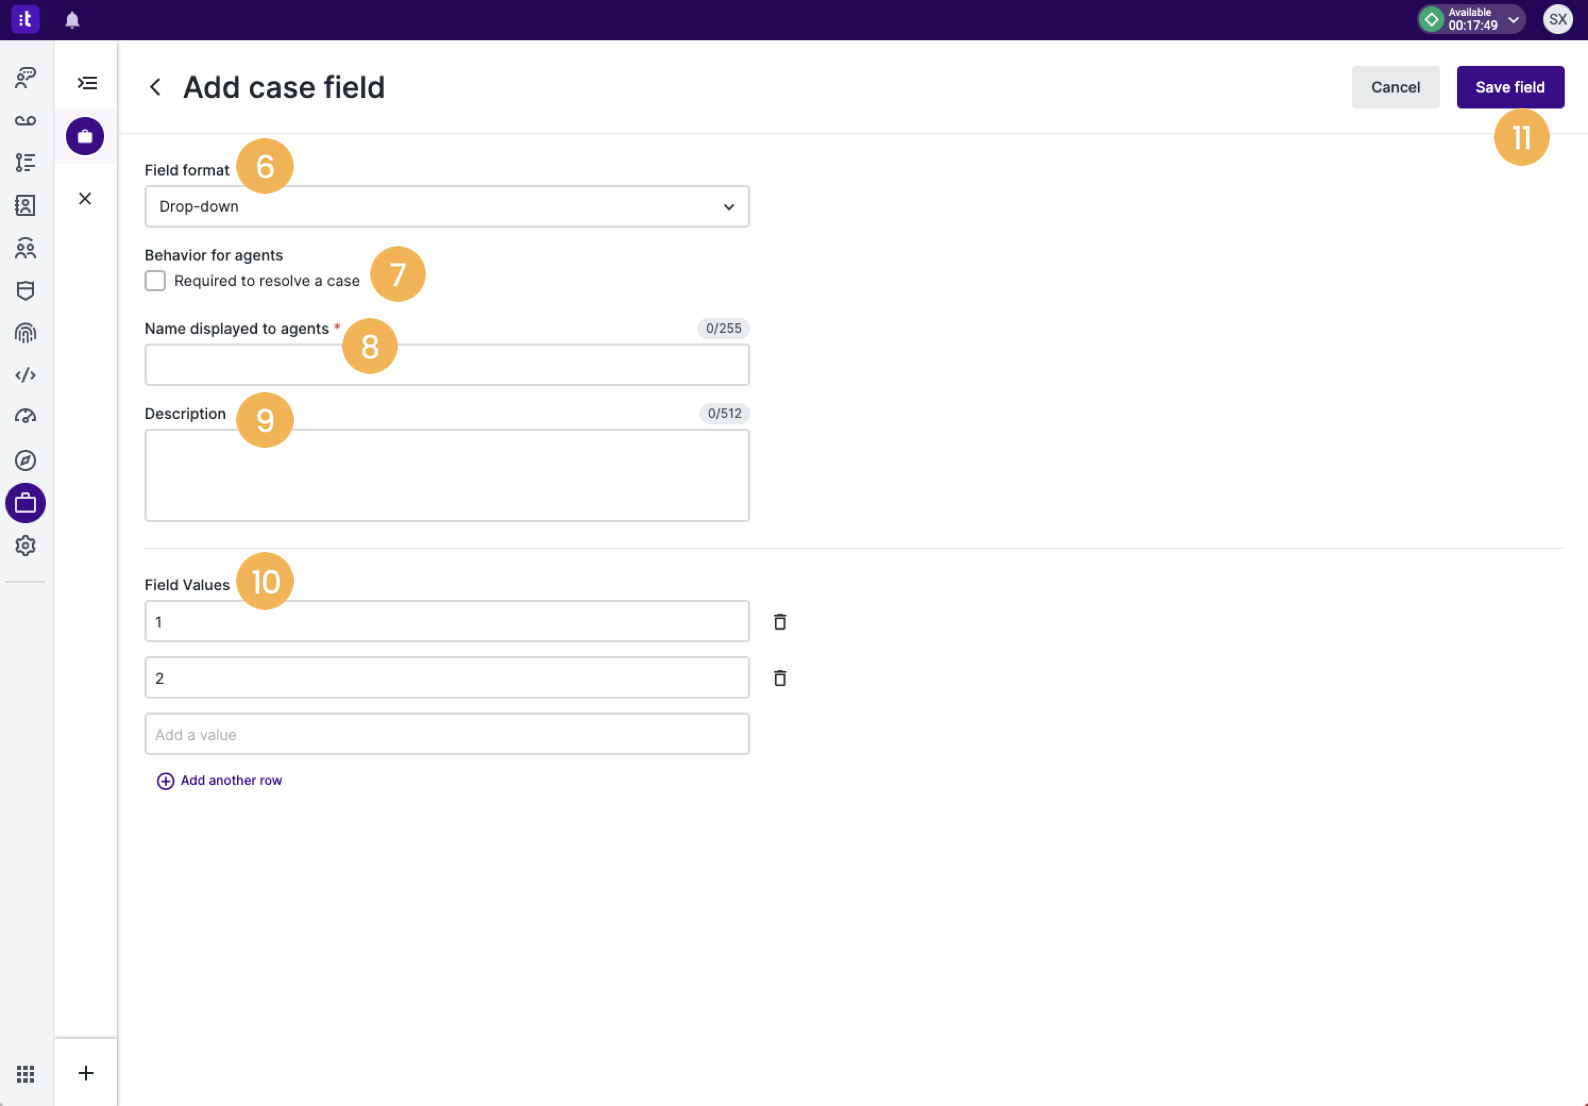Click the 0/512 character counter
This screenshot has height=1106, width=1588.
click(724, 413)
